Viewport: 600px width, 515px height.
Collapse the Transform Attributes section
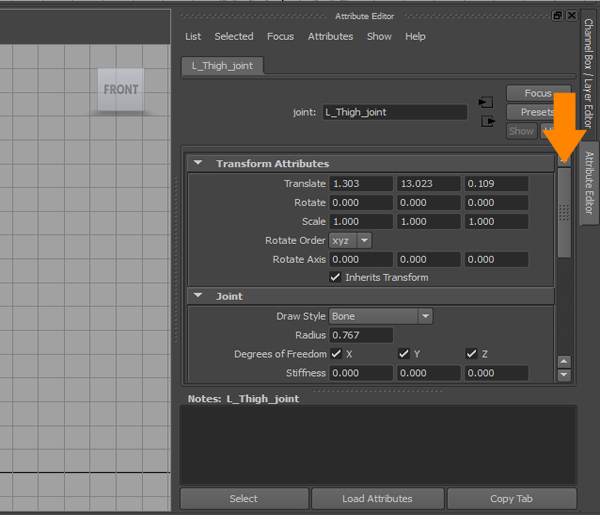198,163
